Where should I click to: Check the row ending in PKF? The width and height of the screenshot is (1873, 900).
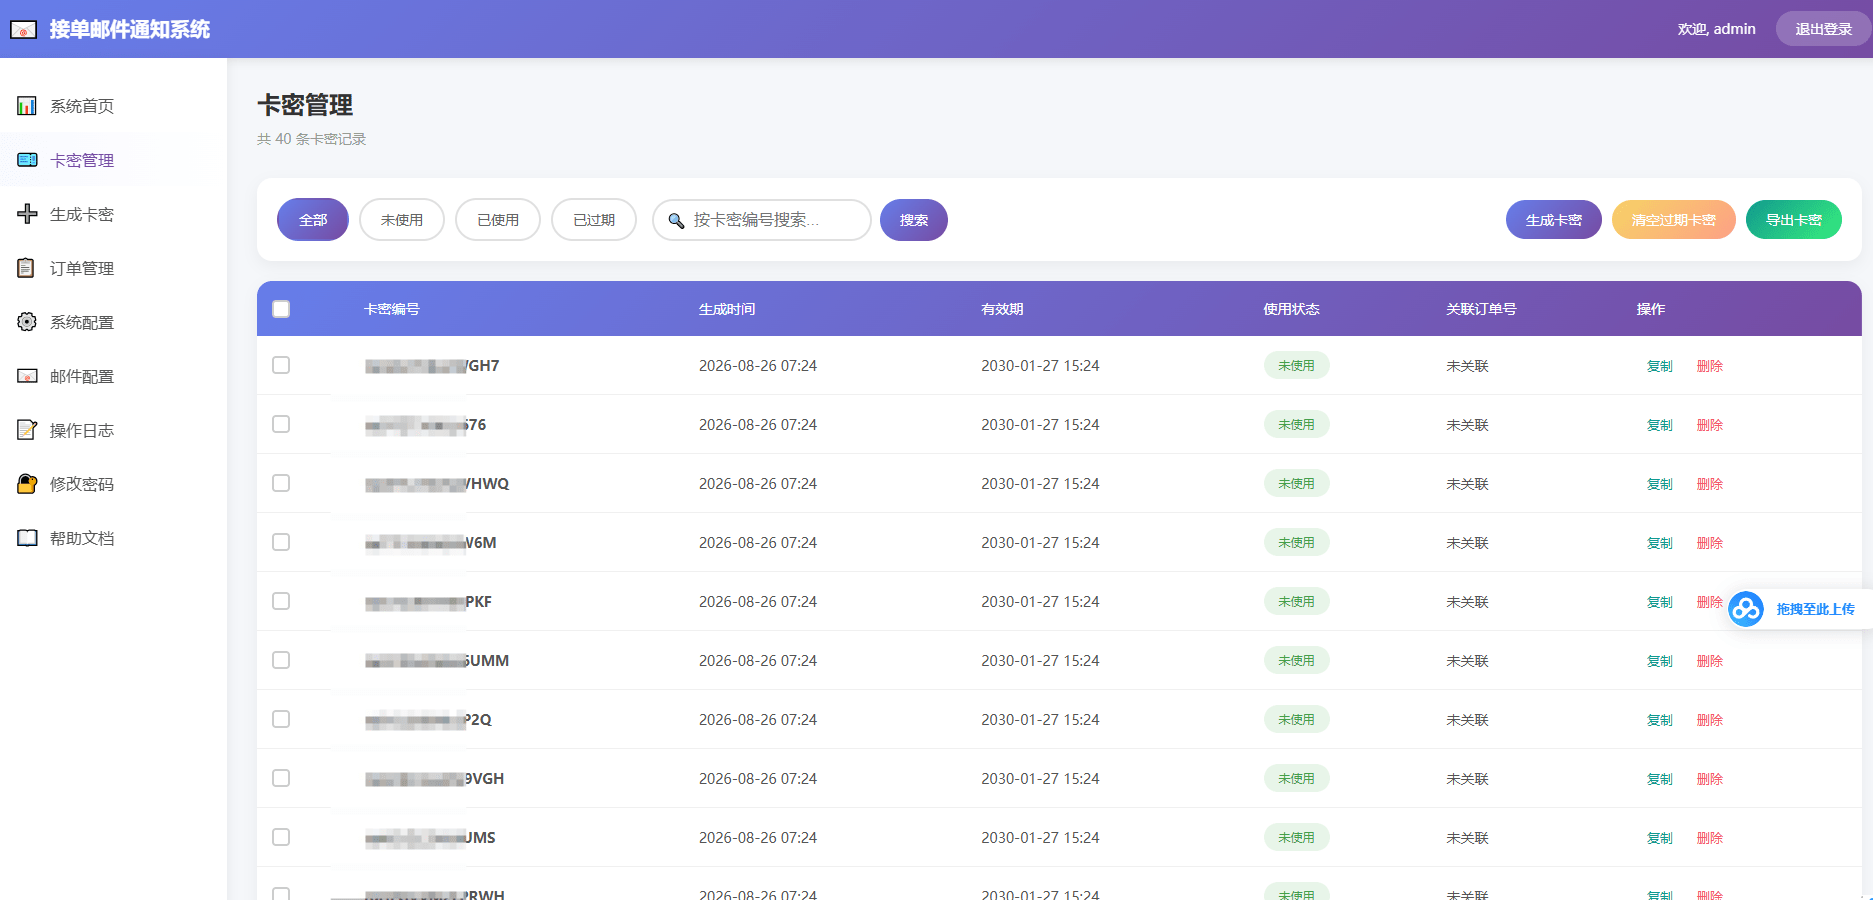pyautogui.click(x=281, y=601)
